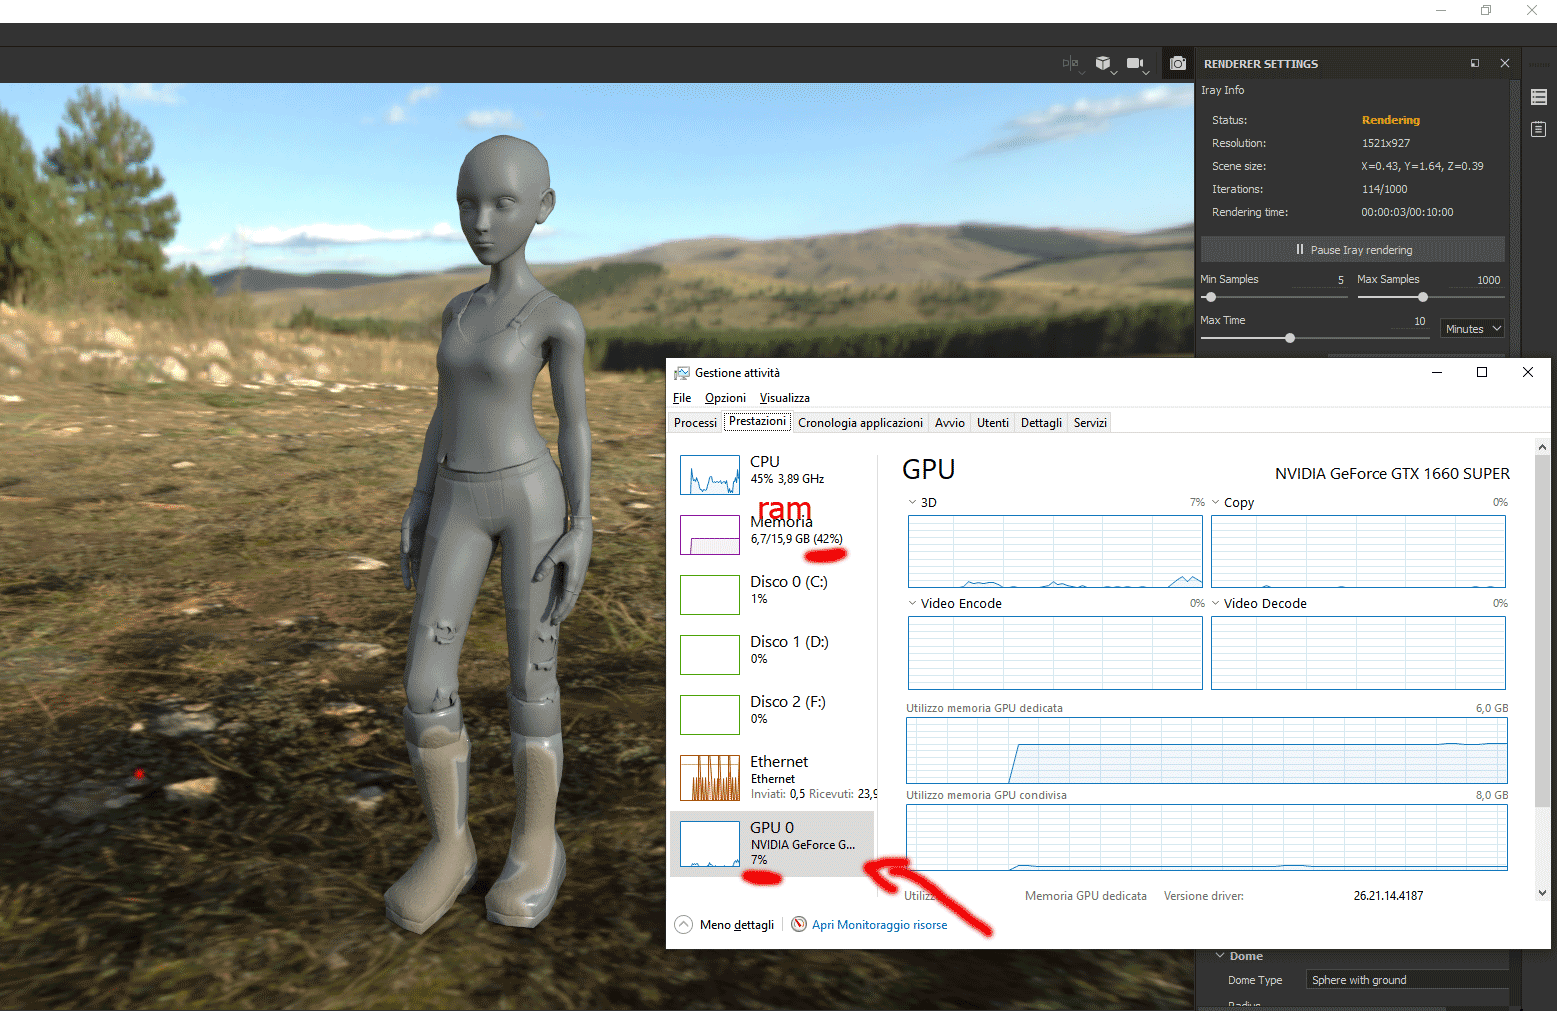This screenshot has width=1557, height=1011.
Task: Open the list panel icon in right dock
Action: [1539, 97]
